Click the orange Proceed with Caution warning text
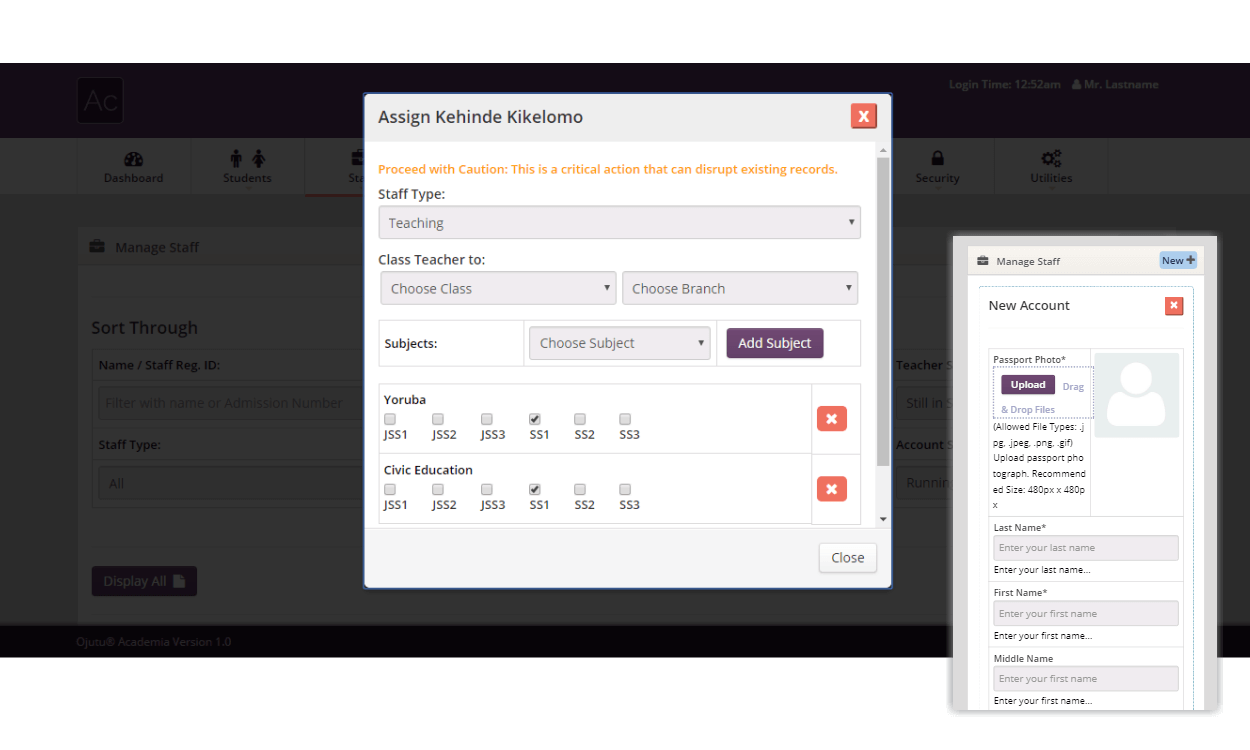This screenshot has width=1250, height=750. [608, 169]
